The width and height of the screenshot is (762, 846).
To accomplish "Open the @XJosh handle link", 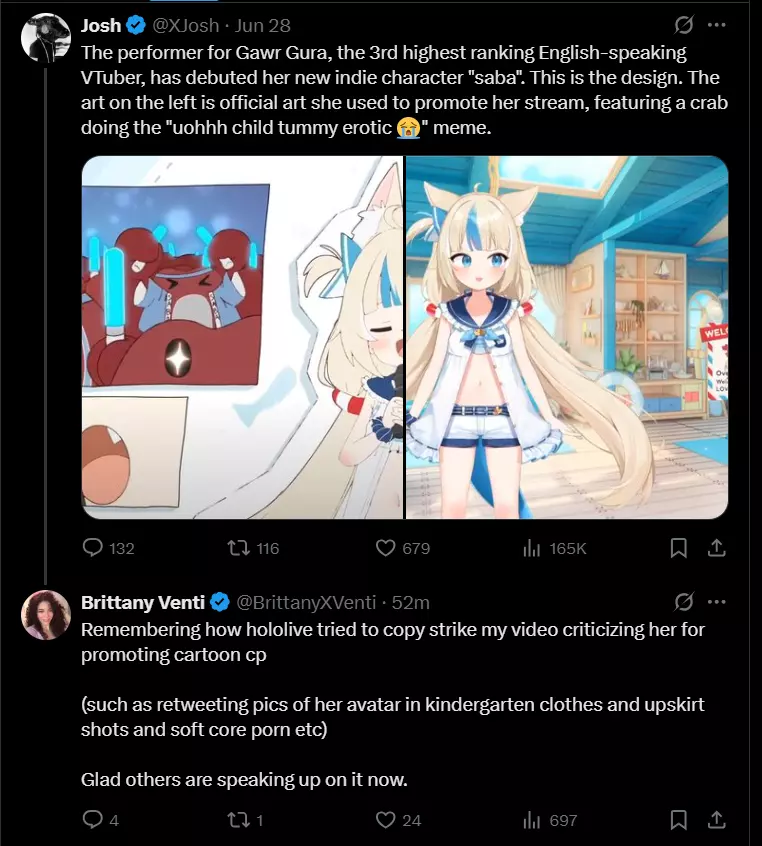I will pos(185,25).
